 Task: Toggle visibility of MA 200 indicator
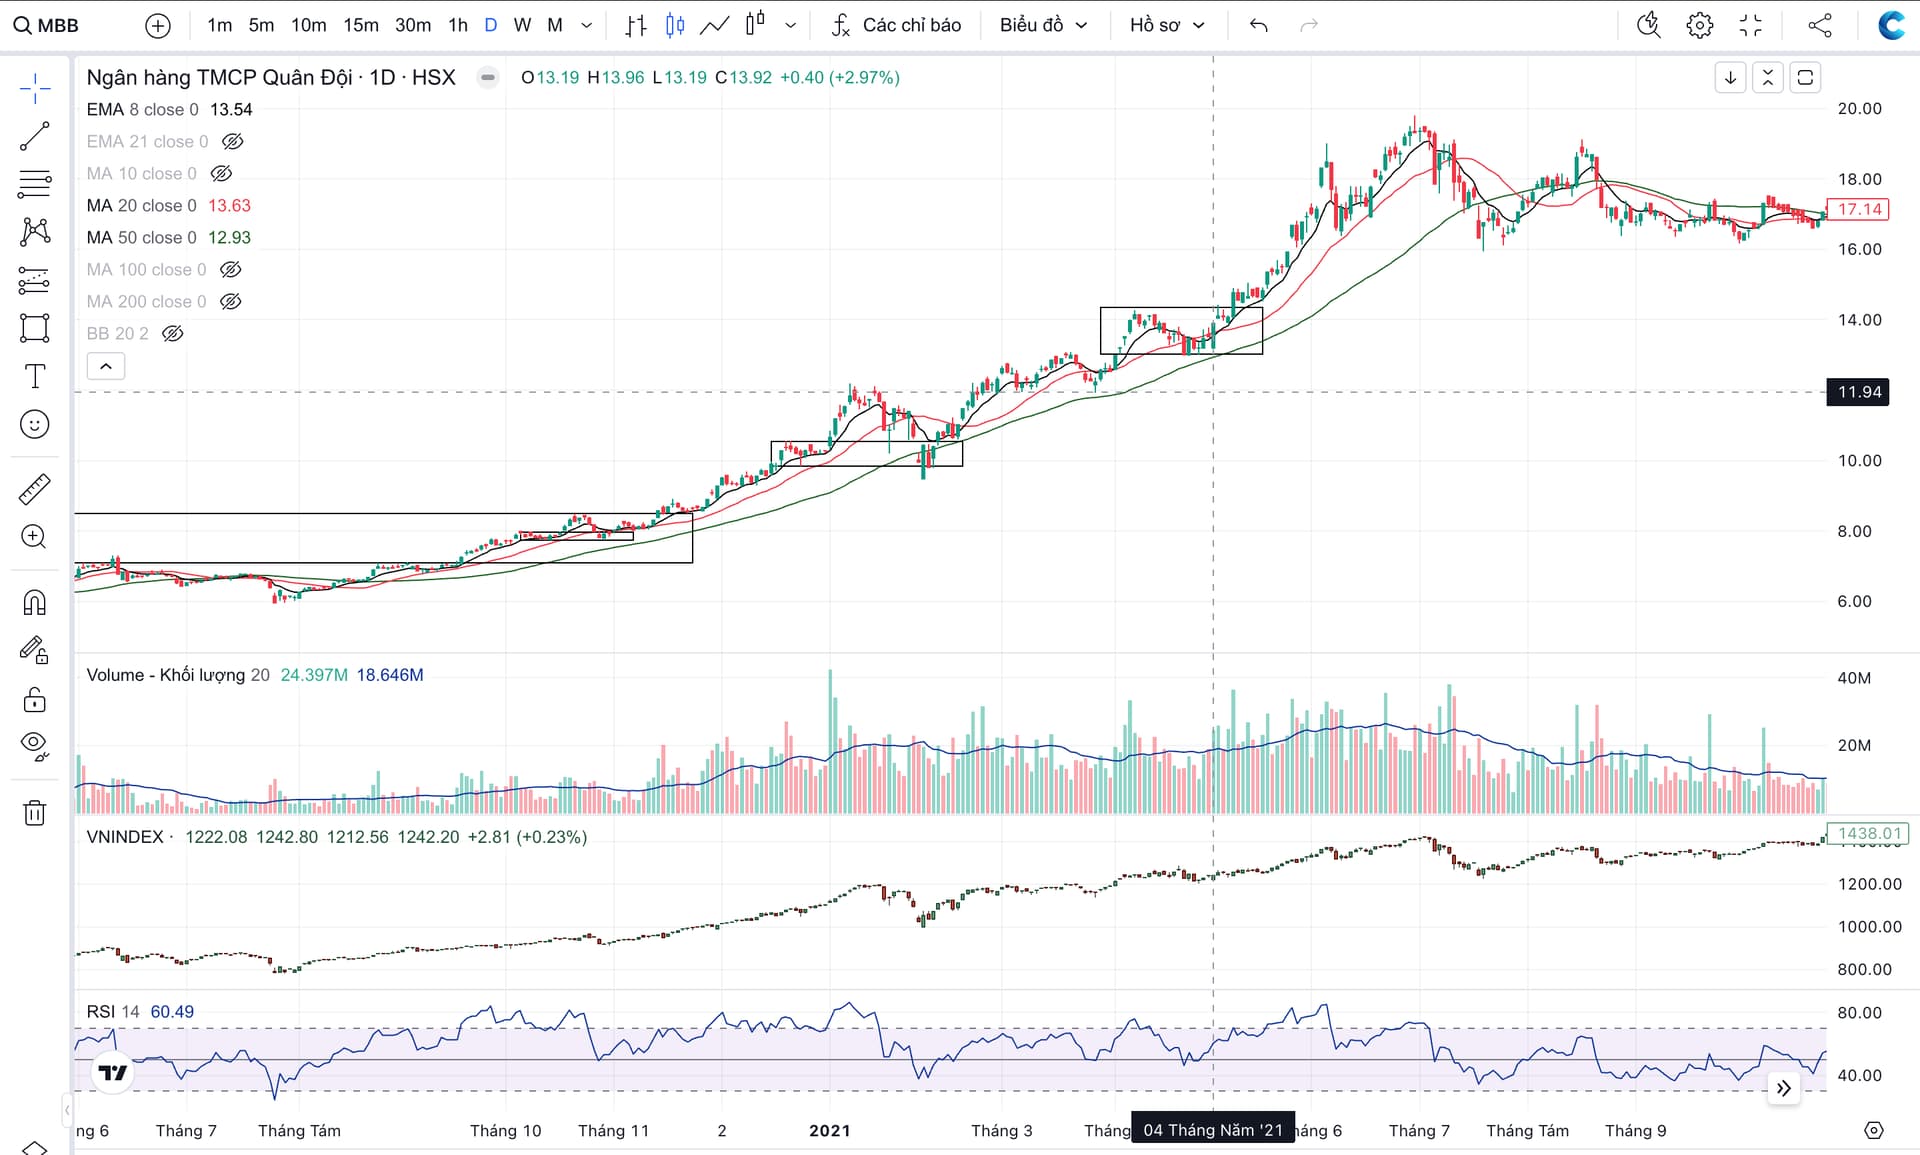pos(230,302)
